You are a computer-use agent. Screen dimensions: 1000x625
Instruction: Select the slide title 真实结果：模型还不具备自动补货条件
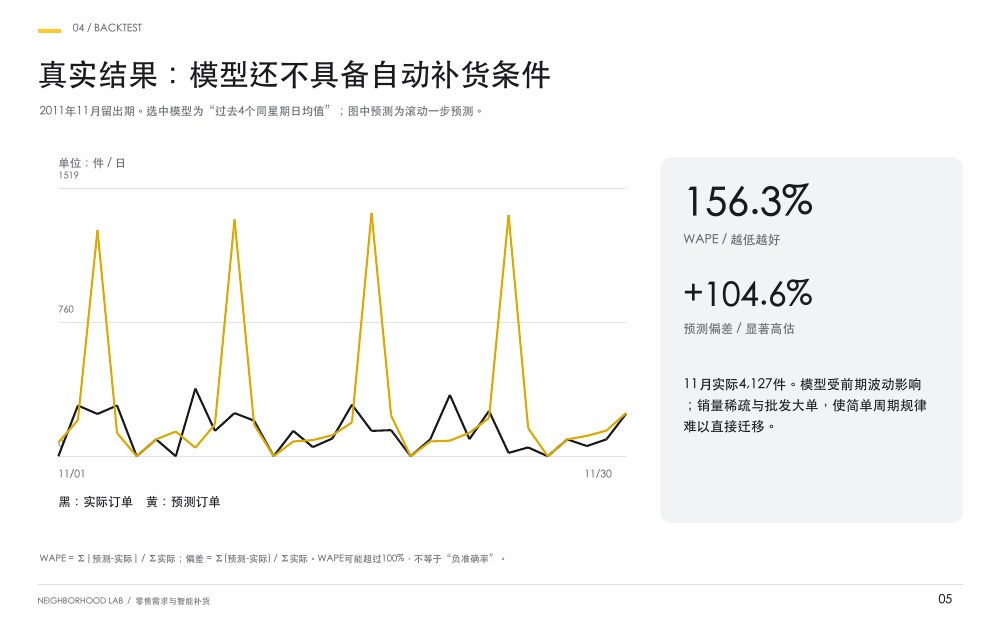tap(294, 75)
